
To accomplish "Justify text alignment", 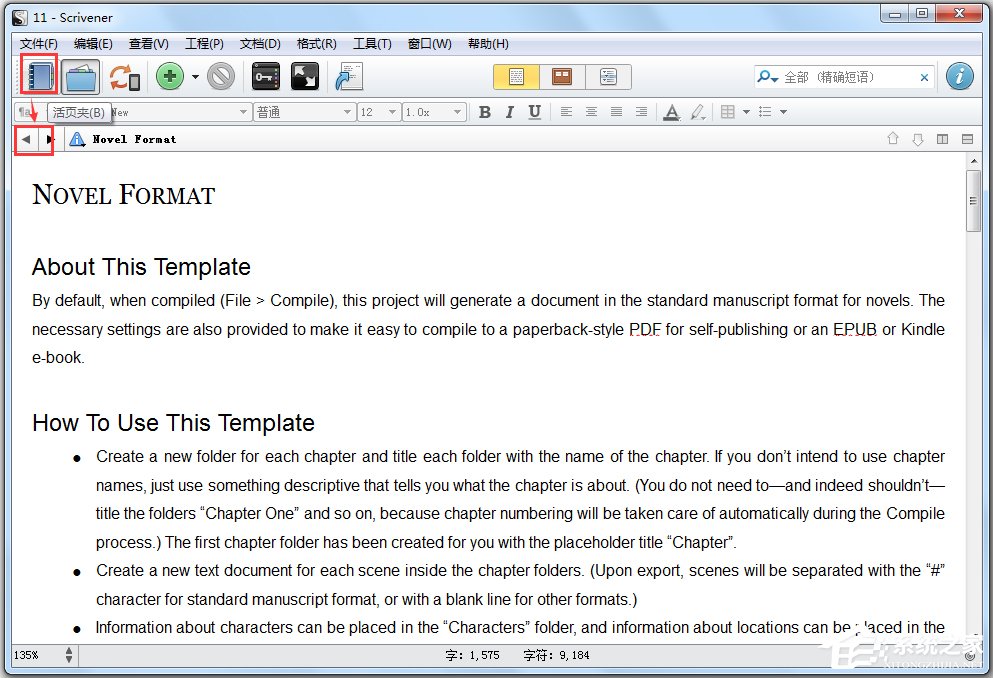I will click(x=616, y=112).
